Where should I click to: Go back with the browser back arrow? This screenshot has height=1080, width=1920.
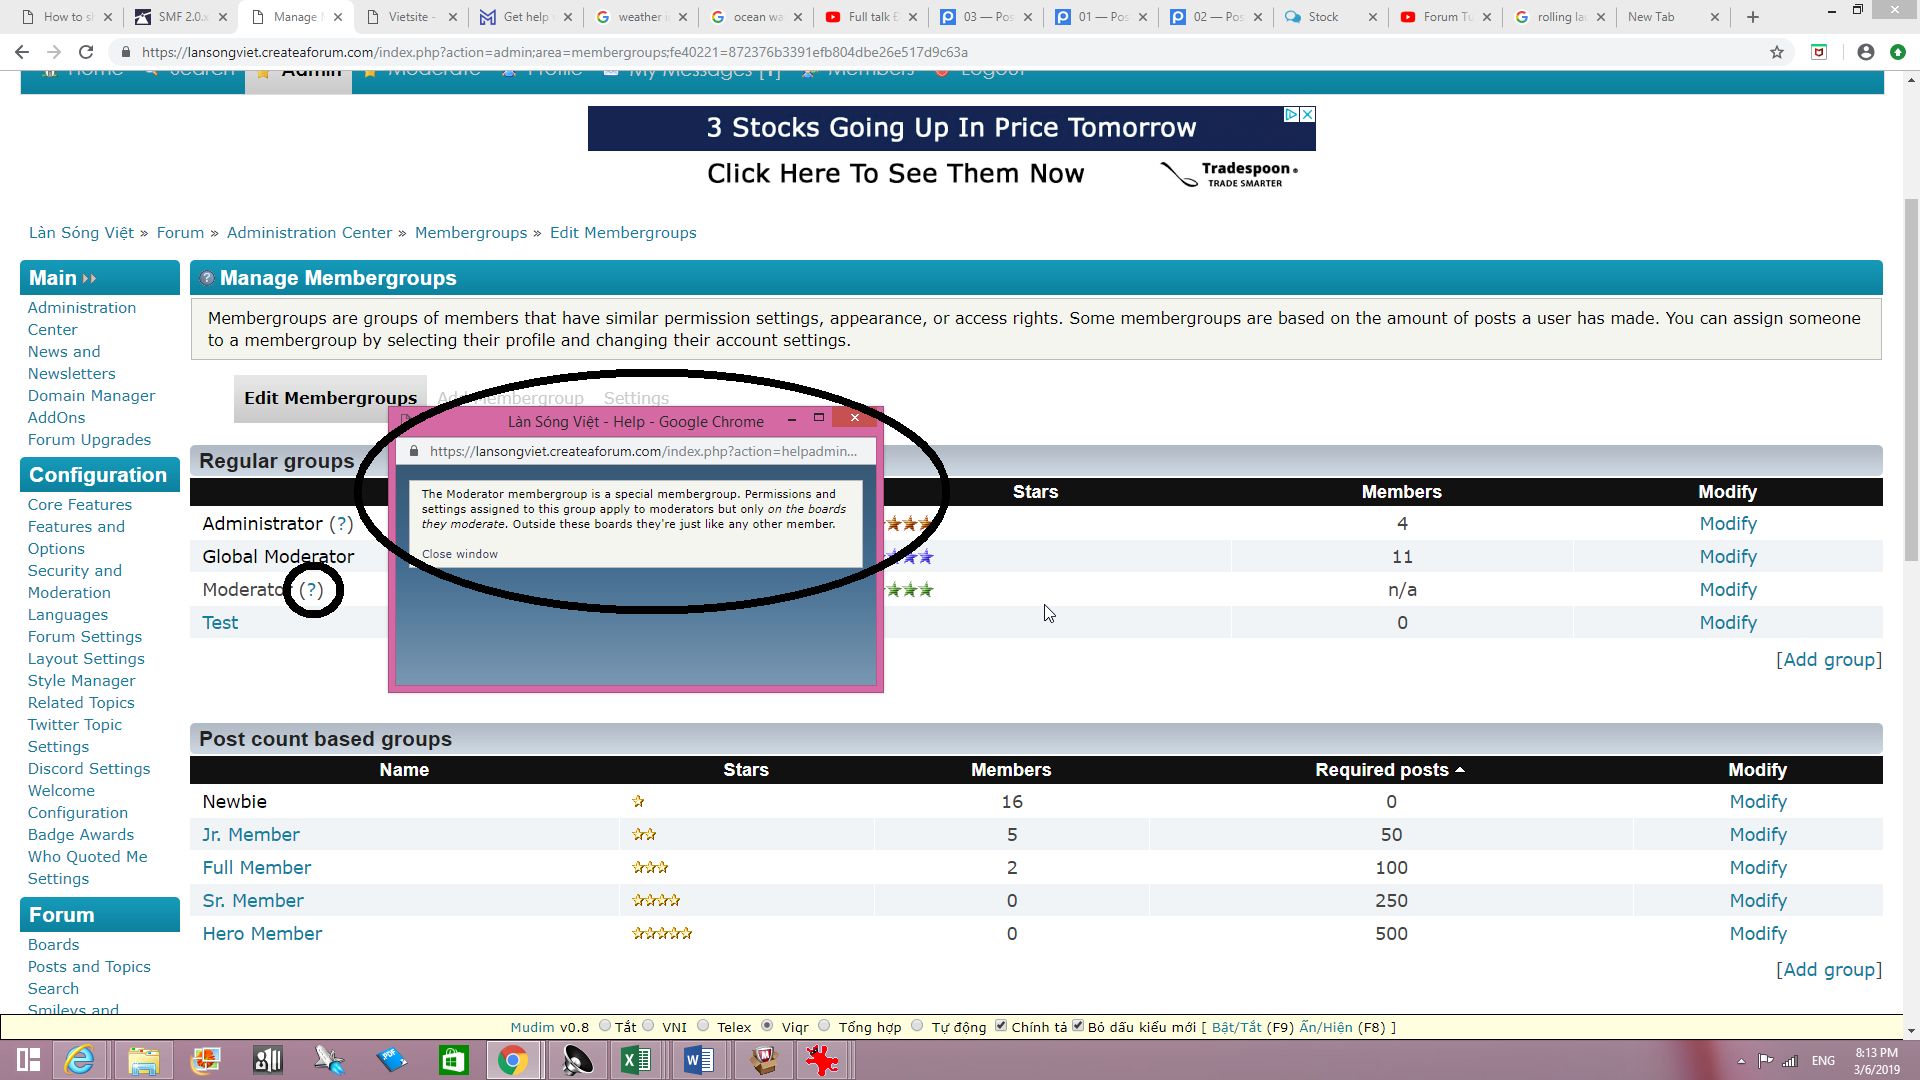tap(22, 52)
